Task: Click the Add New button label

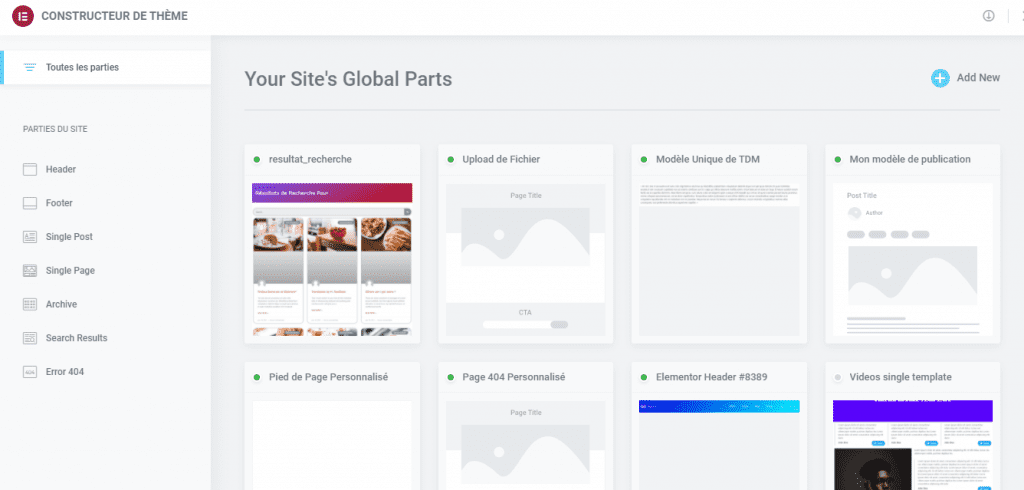Action: coord(978,78)
